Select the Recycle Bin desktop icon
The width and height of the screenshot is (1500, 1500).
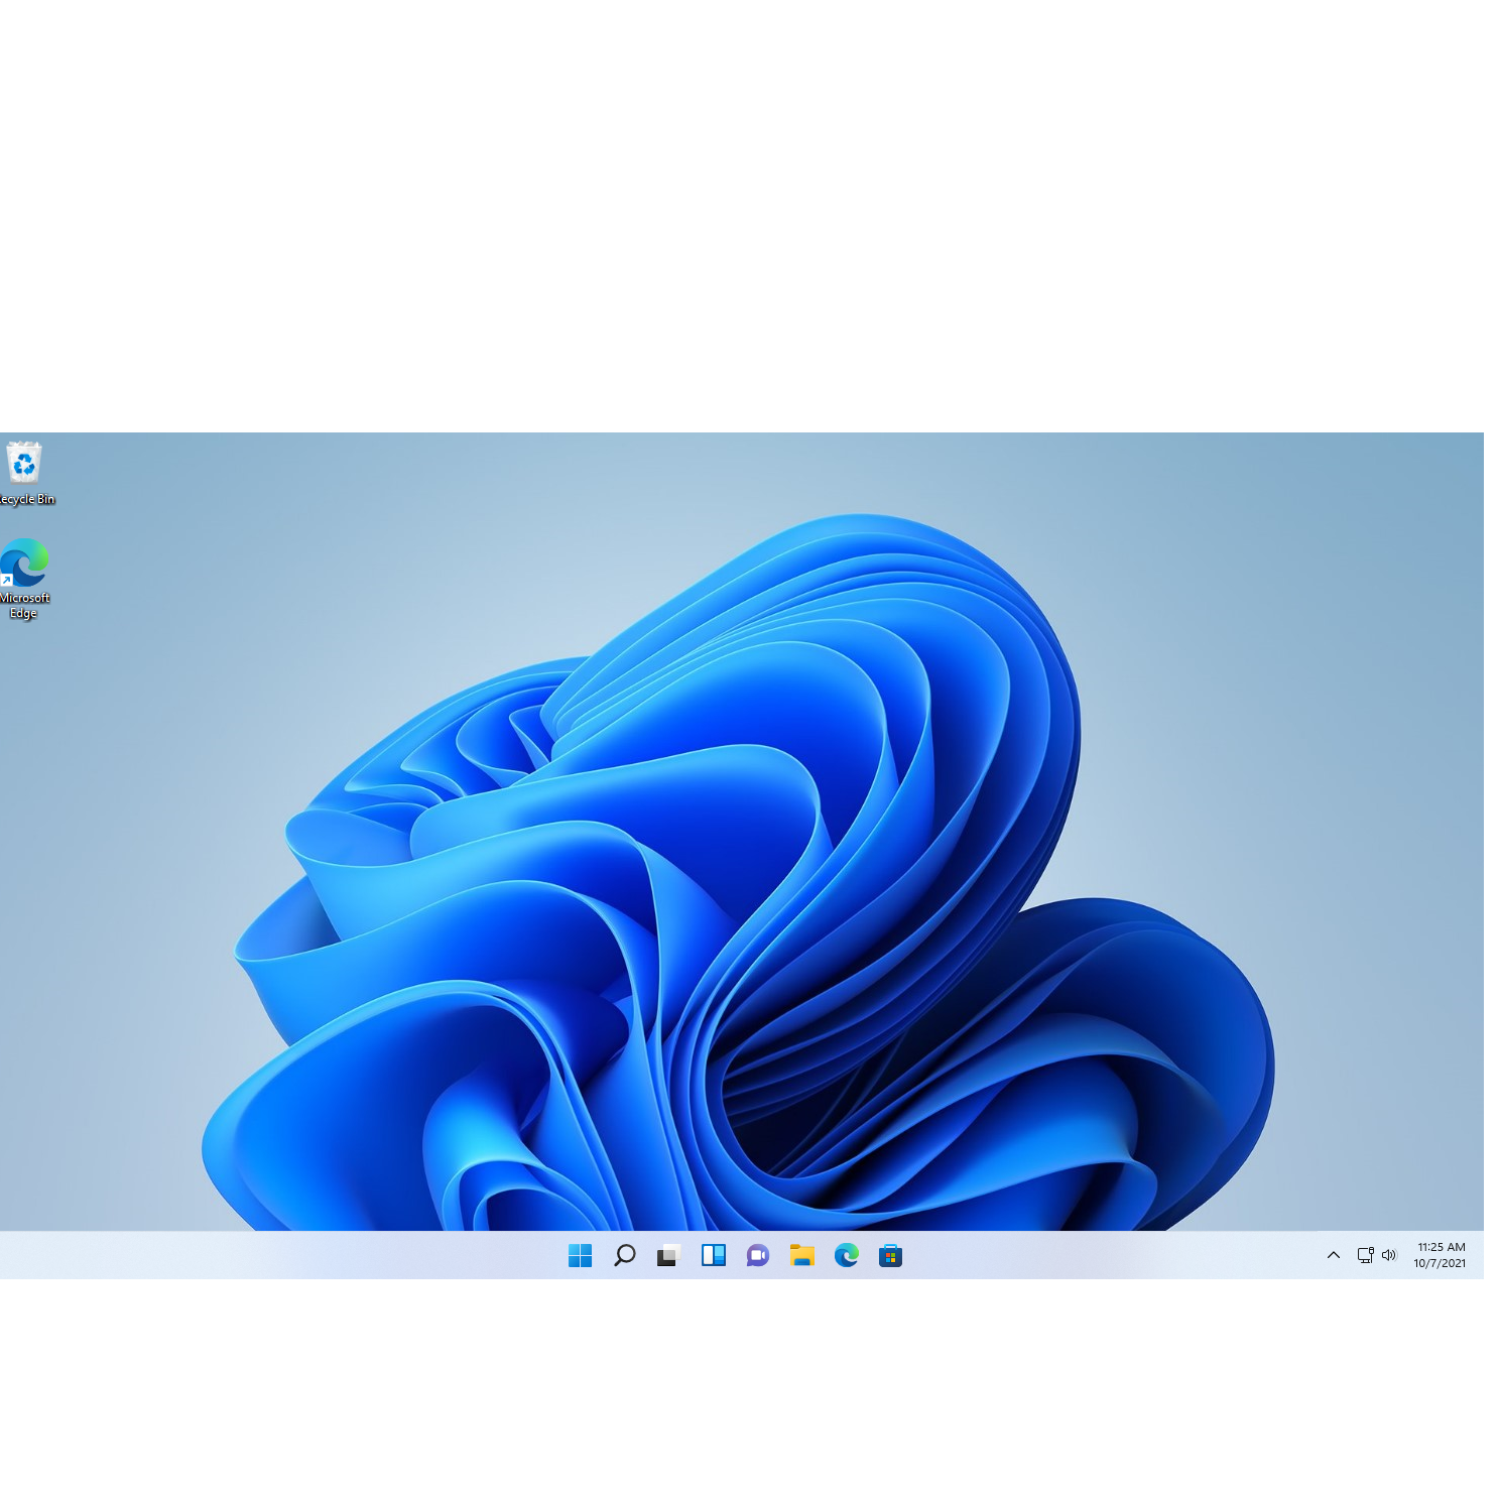tap(24, 464)
